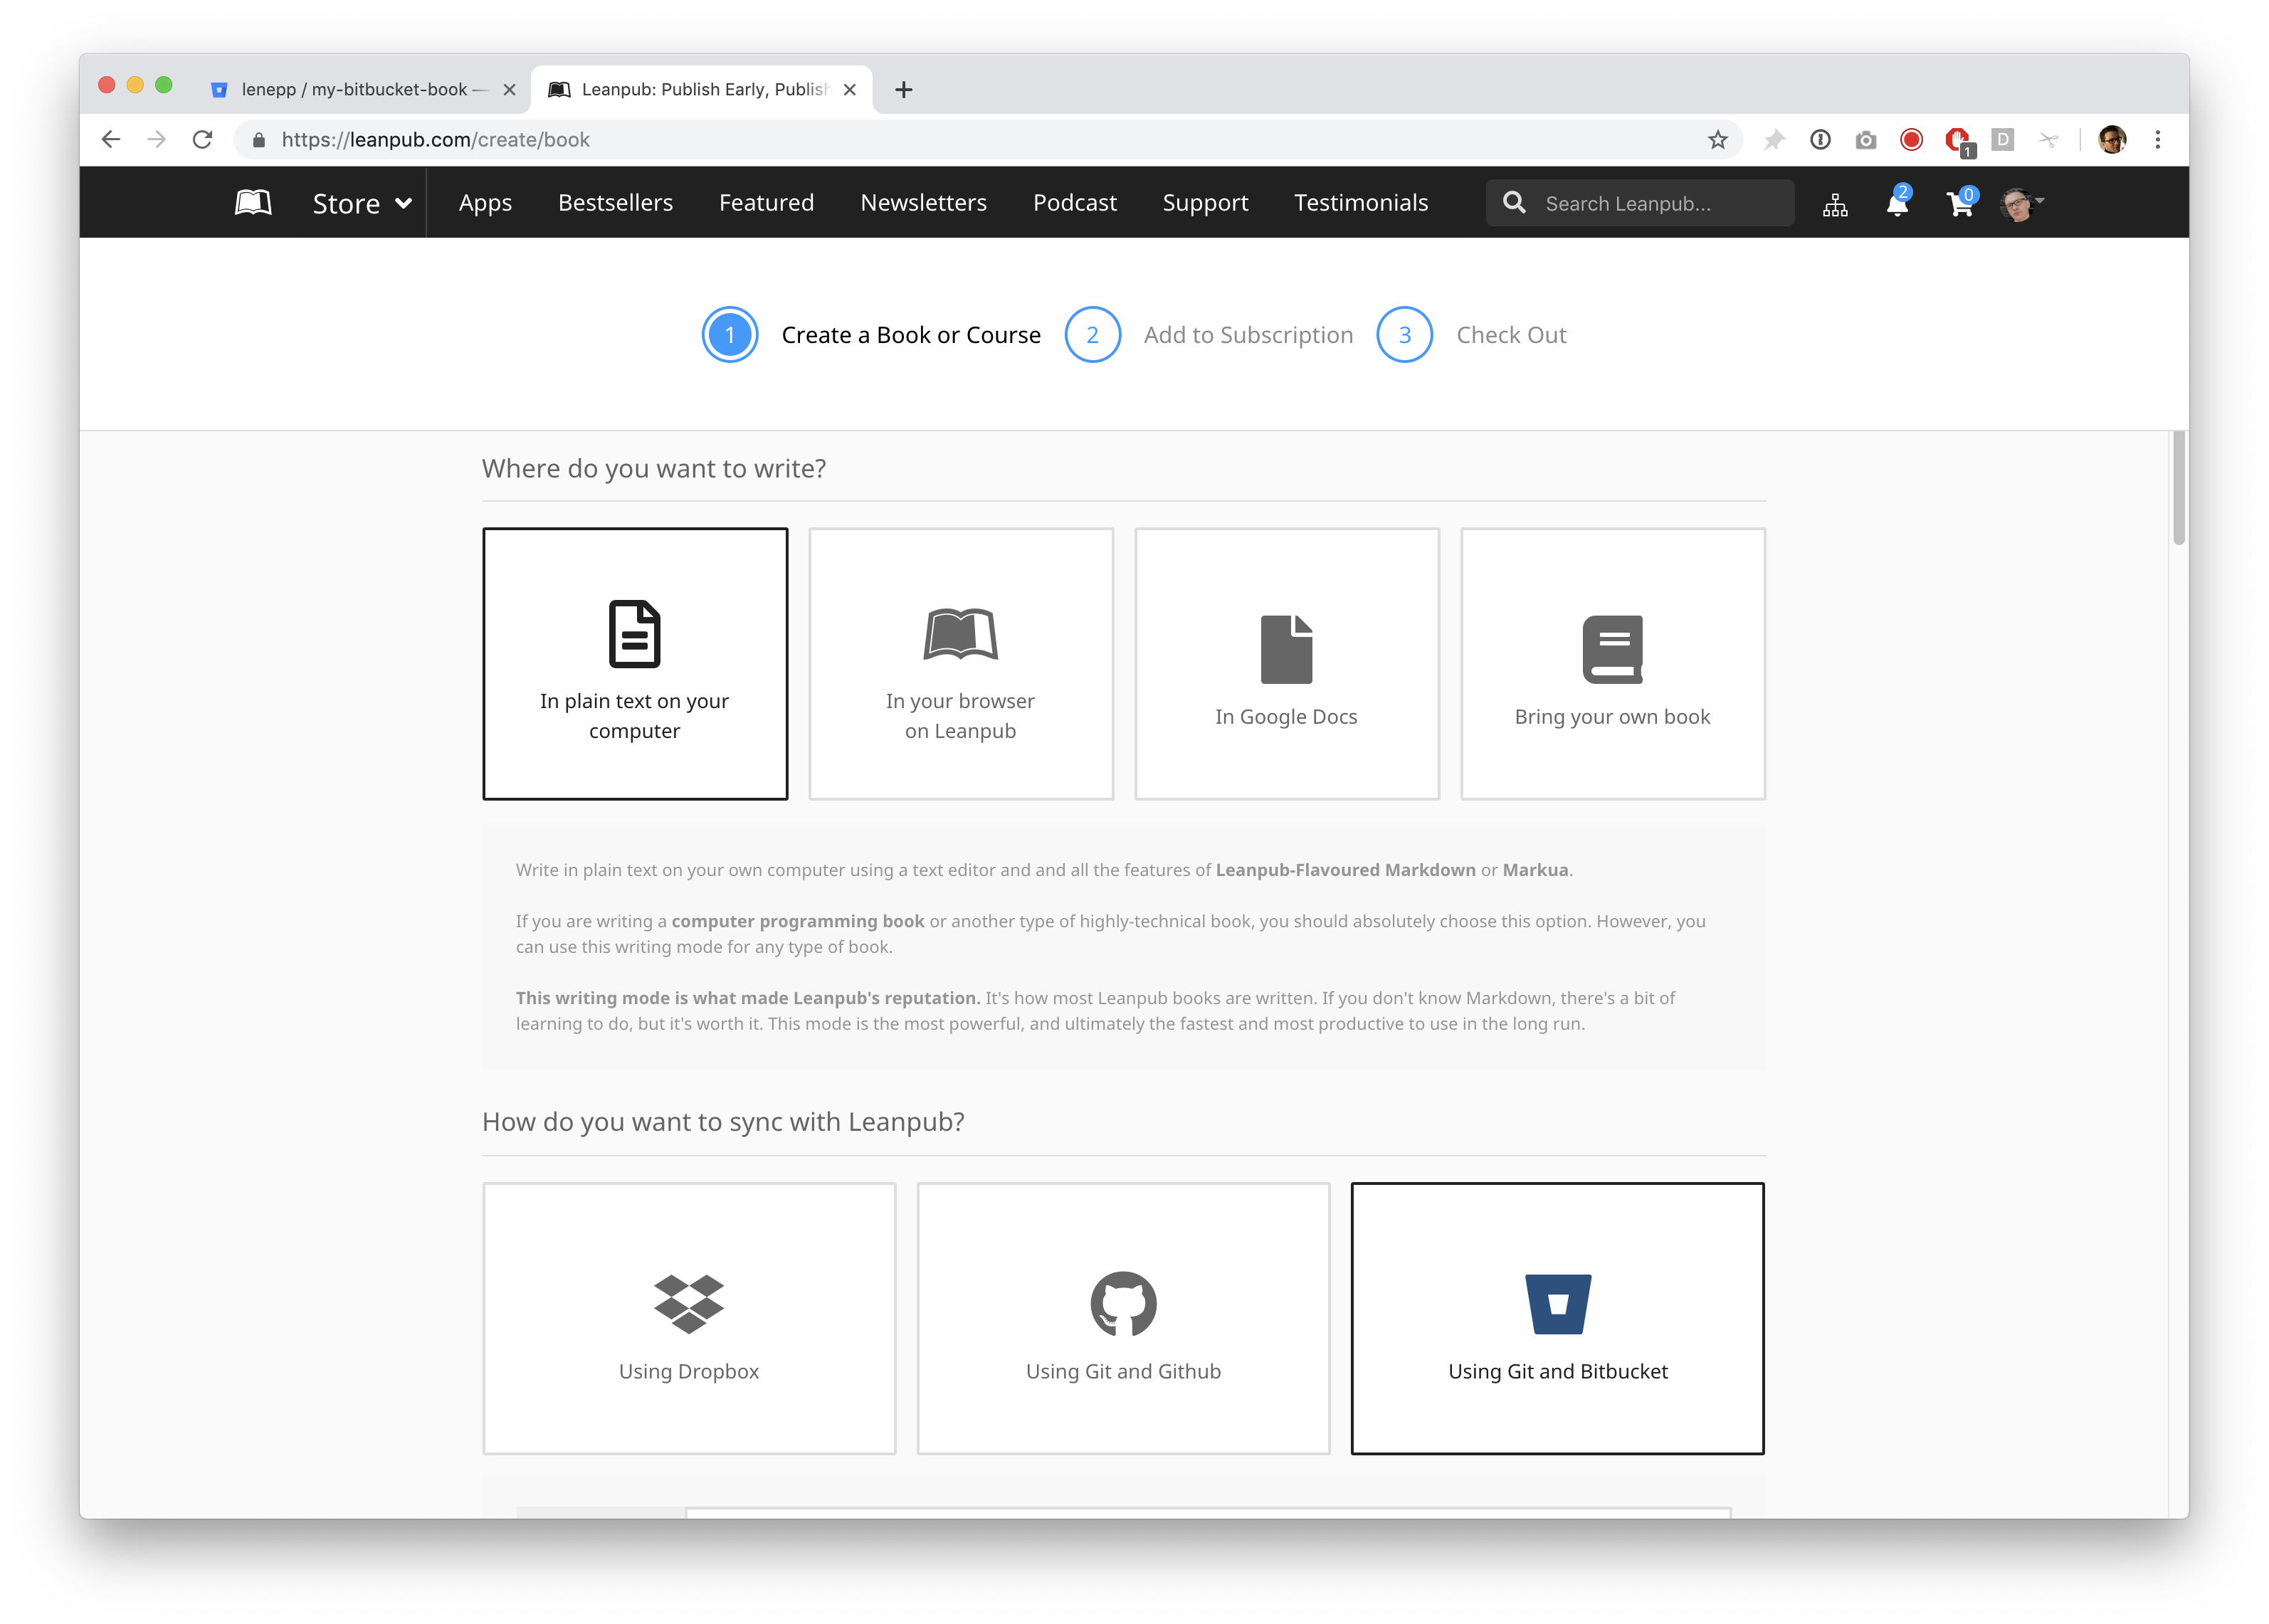Reload the current page
Viewport: 2269px width, 1624px height.
pyautogui.click(x=202, y=140)
